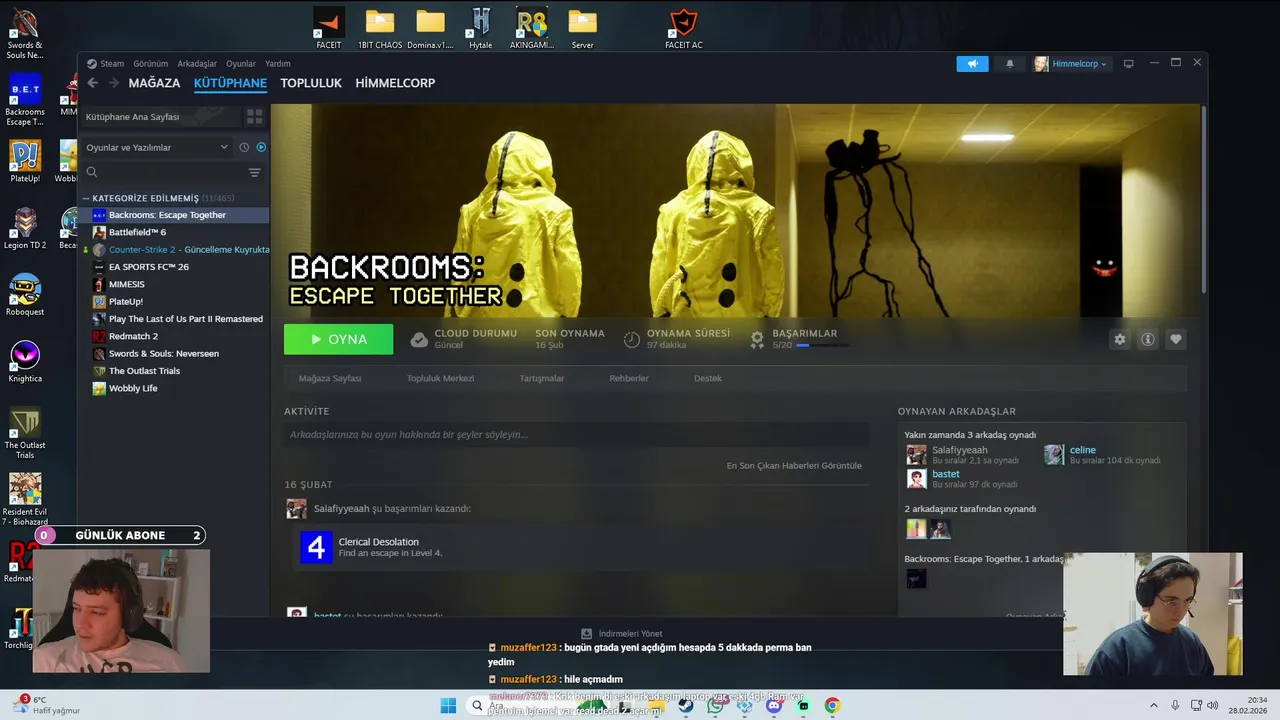This screenshot has height=720, width=1280.
Task: Open advanced filter options icon
Action: coord(254,172)
